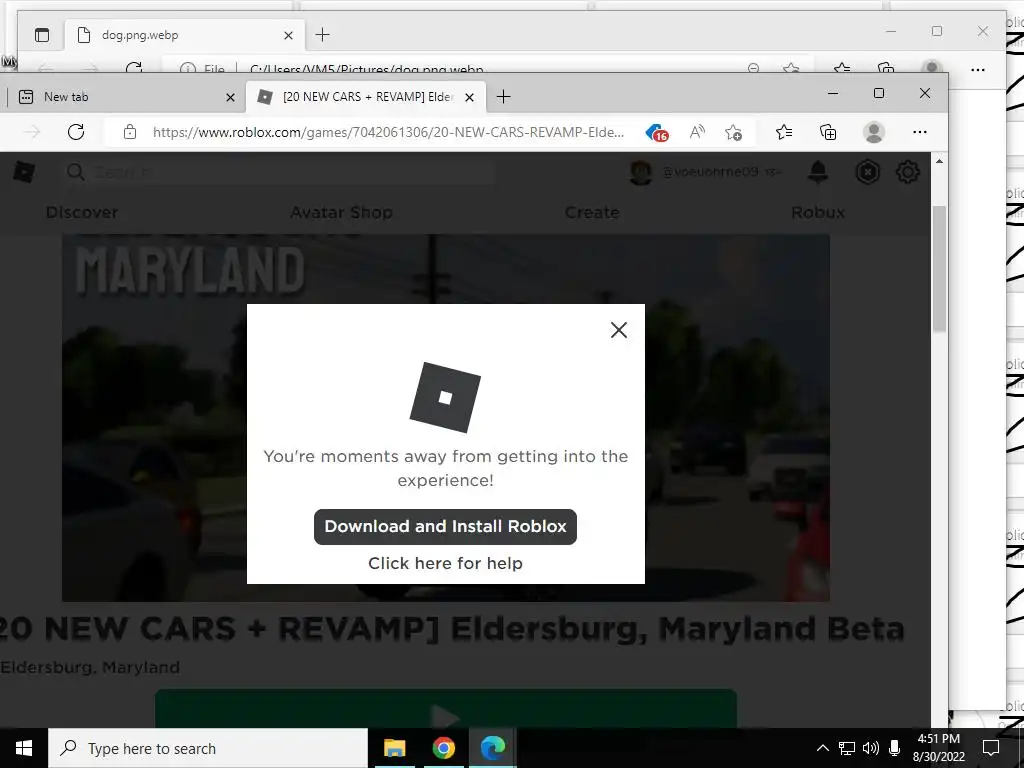
Task: Open Settings and more menu in front window
Action: (x=920, y=132)
